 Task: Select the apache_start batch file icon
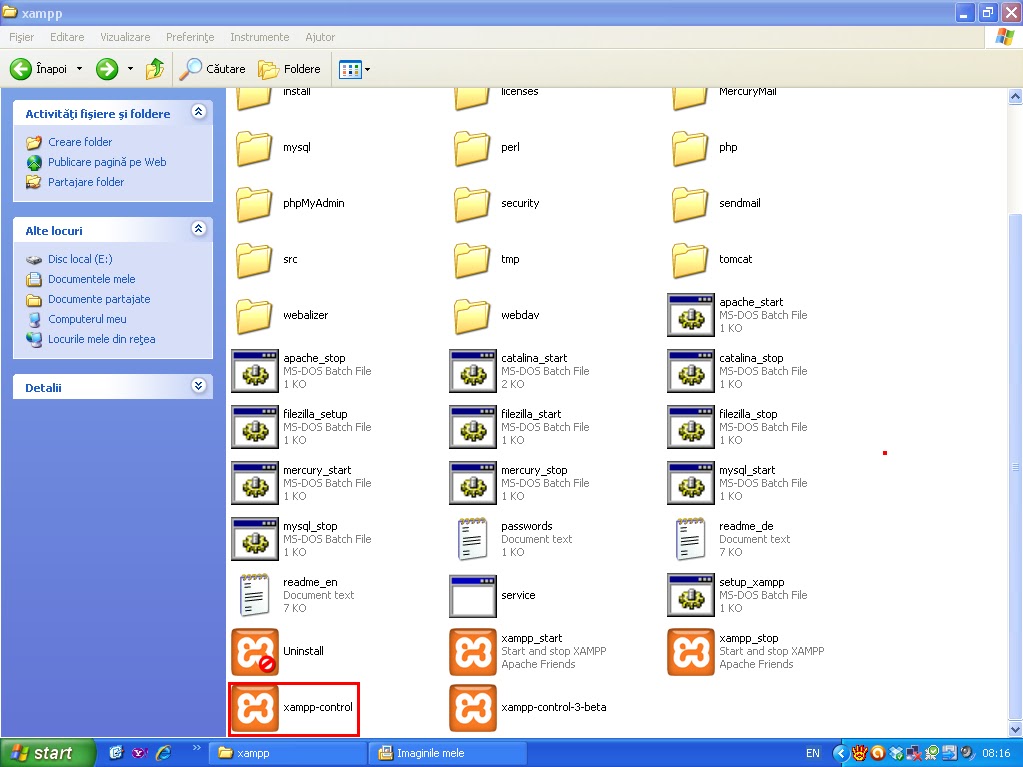(x=691, y=315)
